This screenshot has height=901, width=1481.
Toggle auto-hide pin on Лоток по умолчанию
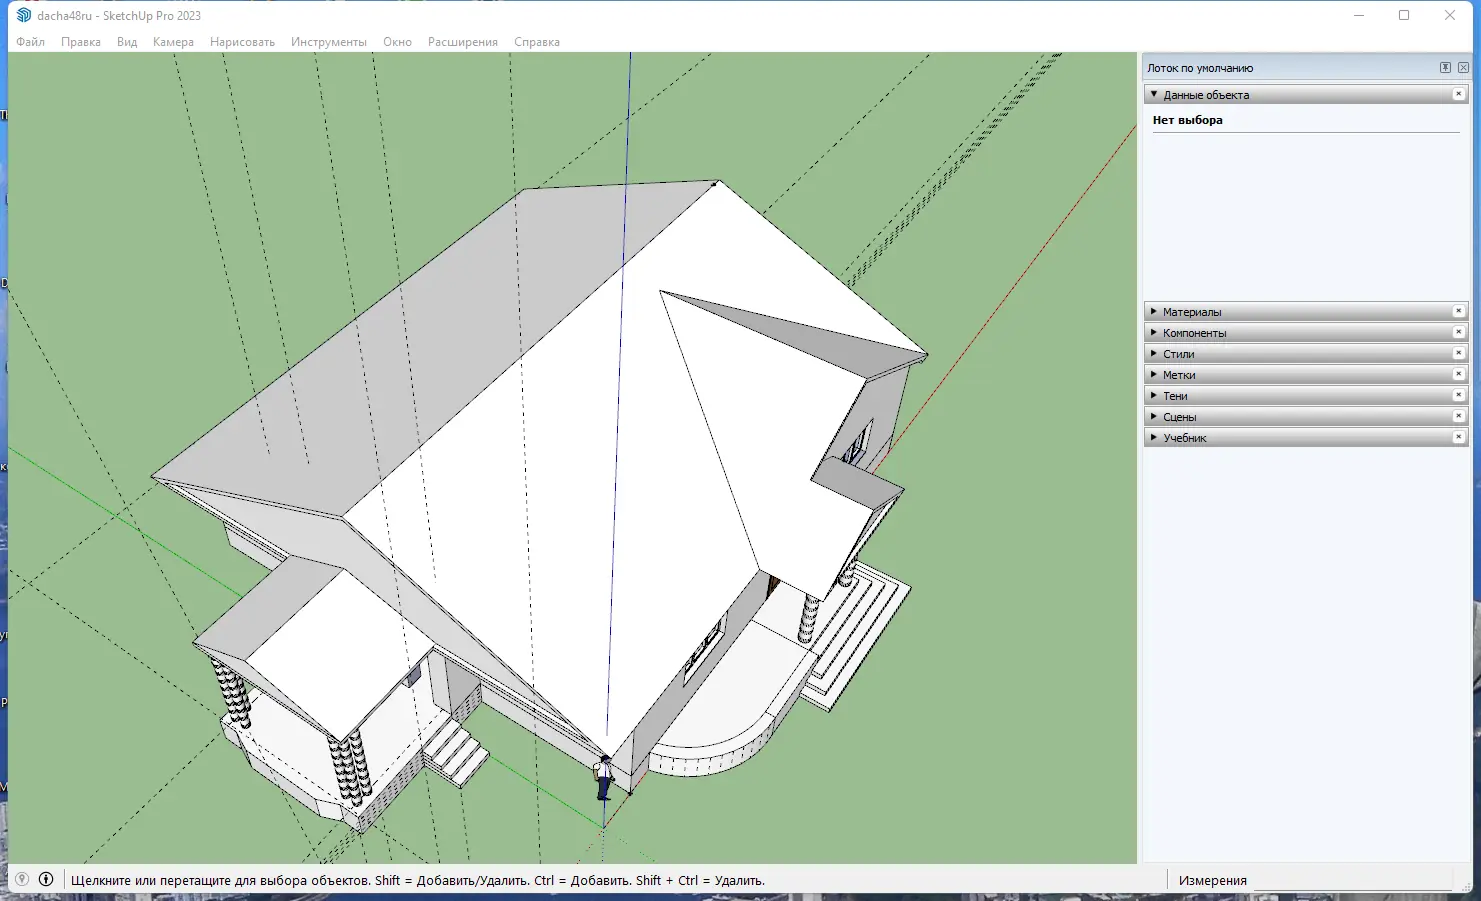[1445, 68]
